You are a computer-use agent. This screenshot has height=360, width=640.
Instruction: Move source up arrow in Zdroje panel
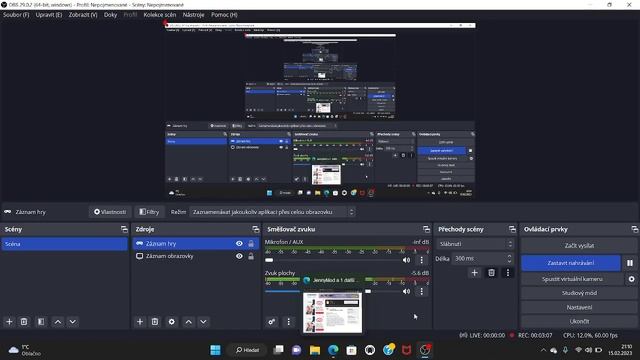189,322
